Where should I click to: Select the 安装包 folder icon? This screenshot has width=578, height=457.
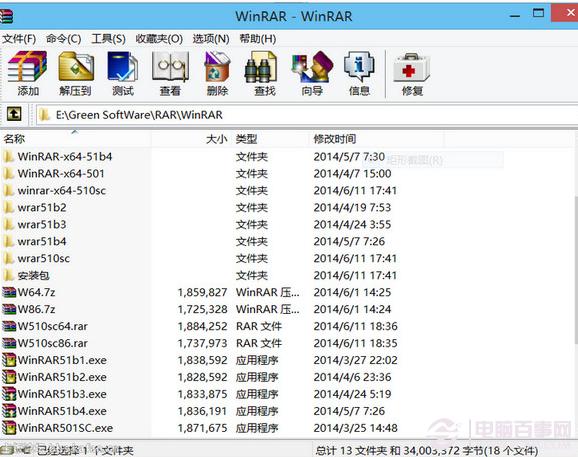[x=8, y=275]
